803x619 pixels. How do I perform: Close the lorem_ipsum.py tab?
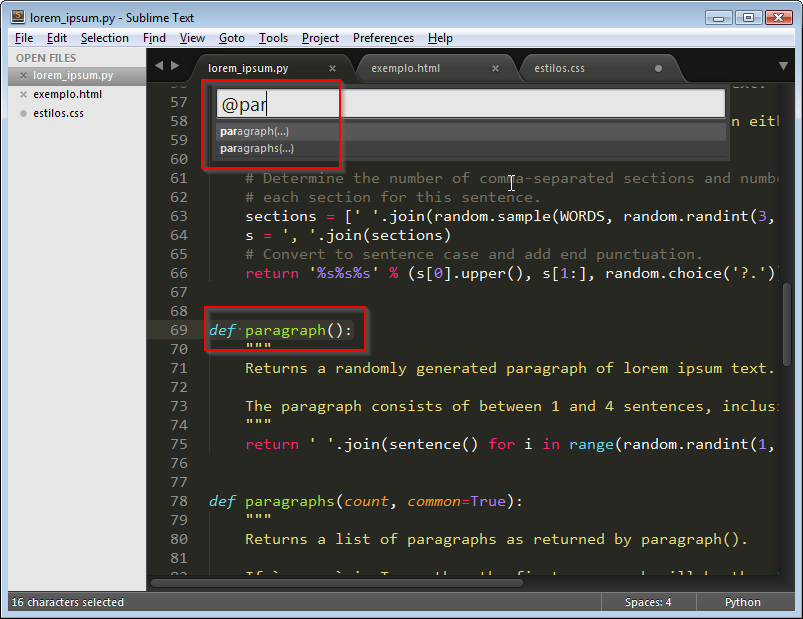click(x=333, y=69)
